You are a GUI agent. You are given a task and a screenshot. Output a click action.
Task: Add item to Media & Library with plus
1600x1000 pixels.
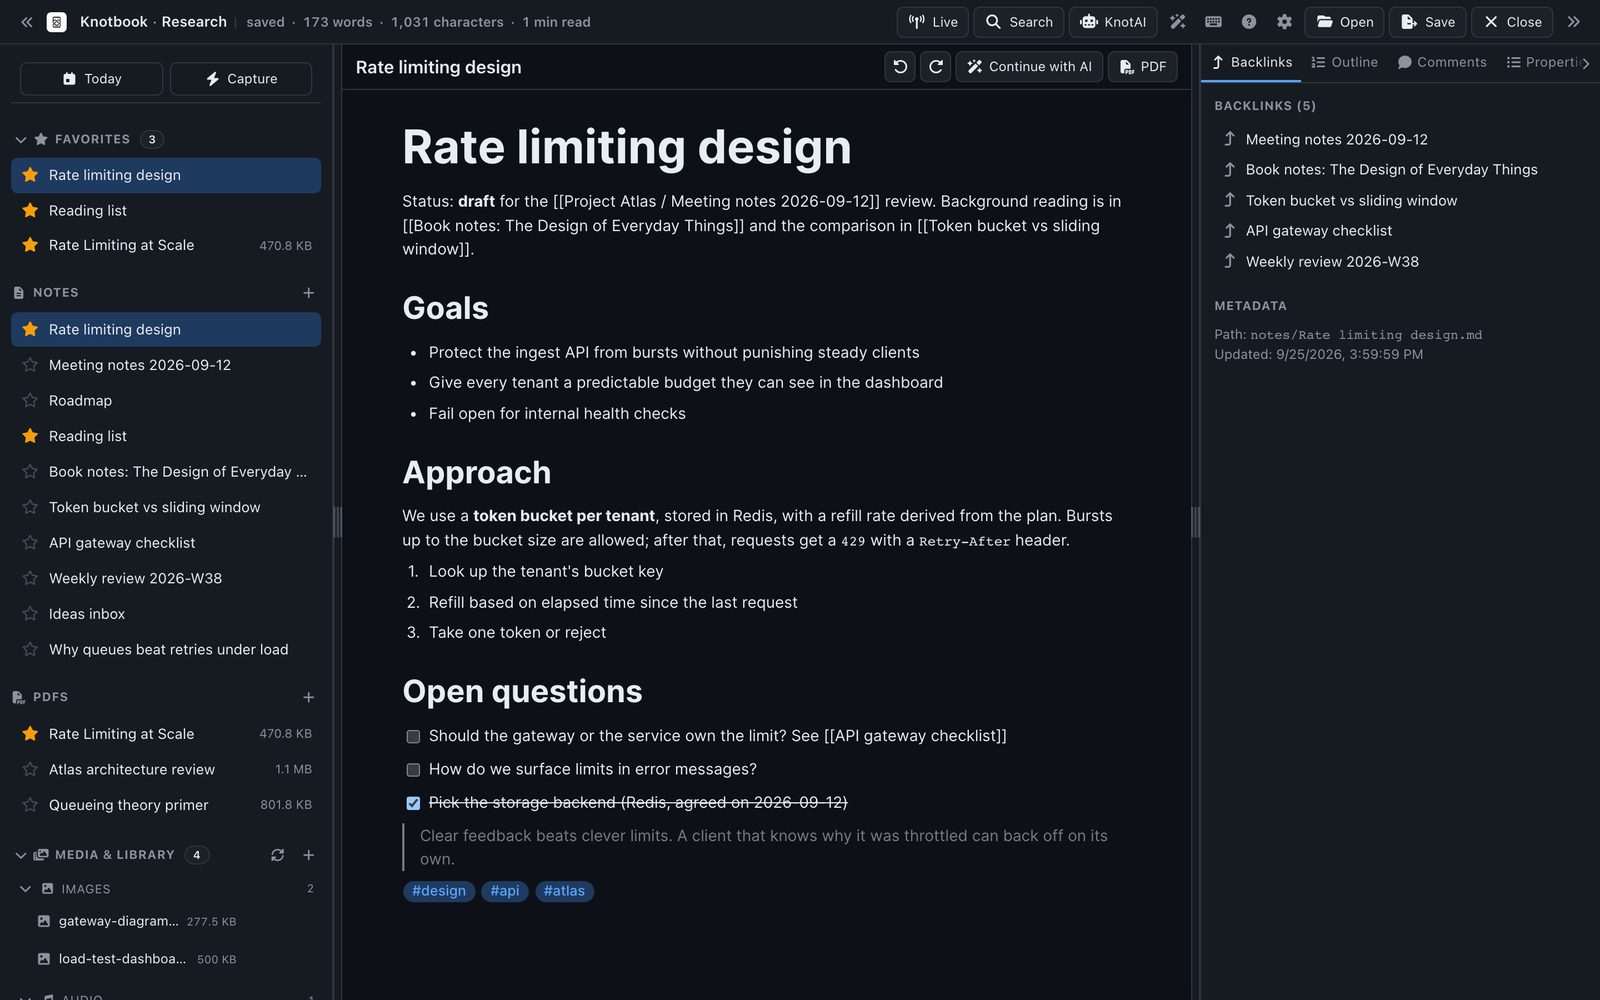308,855
